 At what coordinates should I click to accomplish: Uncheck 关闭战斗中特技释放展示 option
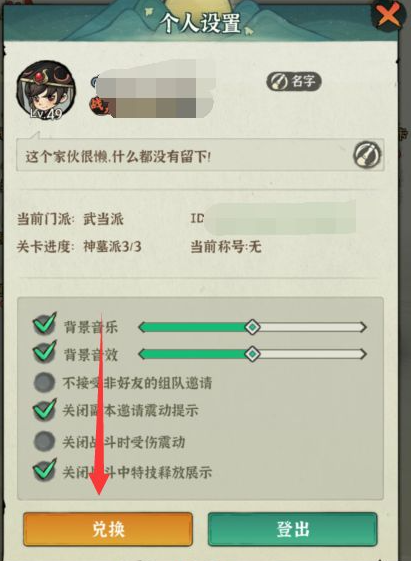coord(44,470)
